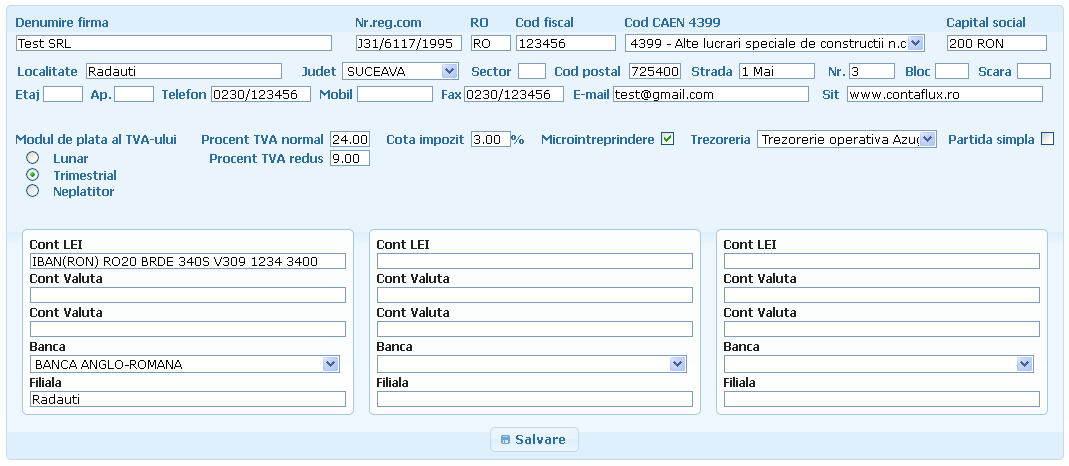
Task: Select the Trimestrial radio button
Action: click(32, 174)
